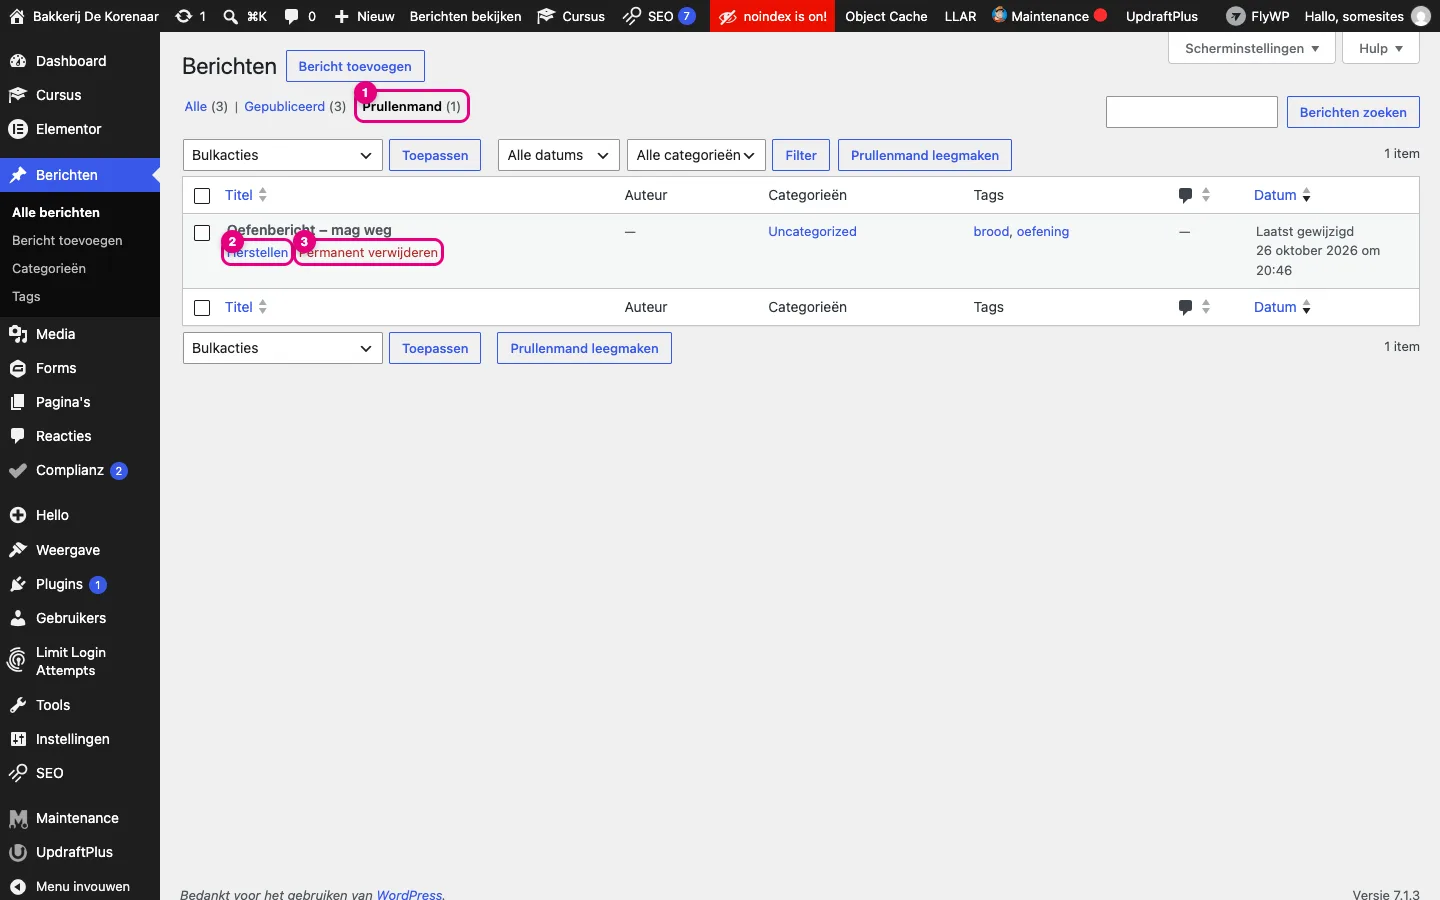The width and height of the screenshot is (1440, 900).
Task: Click the Bericht toevoegen button near heading
Action: [355, 66]
